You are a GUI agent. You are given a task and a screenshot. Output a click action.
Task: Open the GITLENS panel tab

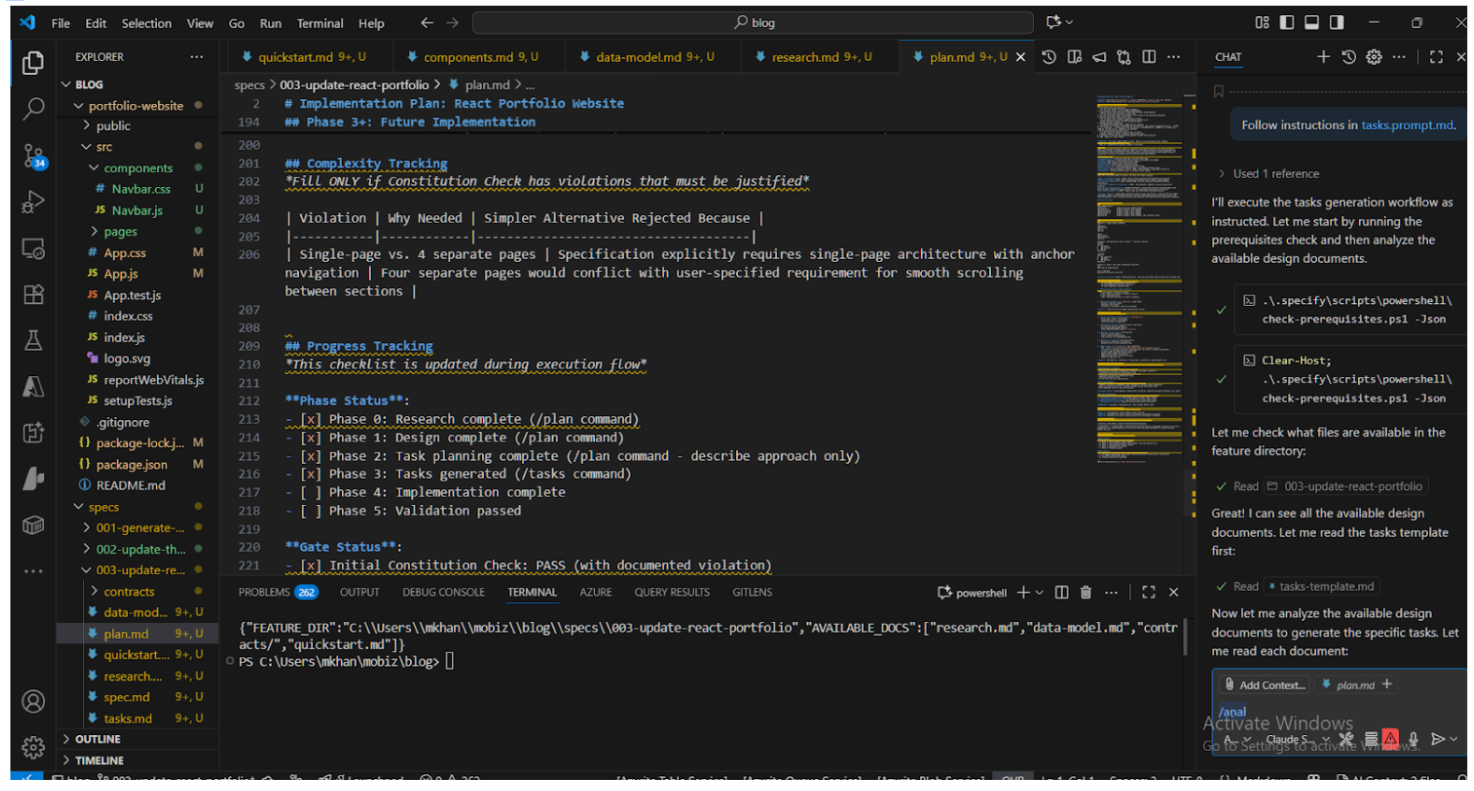point(752,592)
